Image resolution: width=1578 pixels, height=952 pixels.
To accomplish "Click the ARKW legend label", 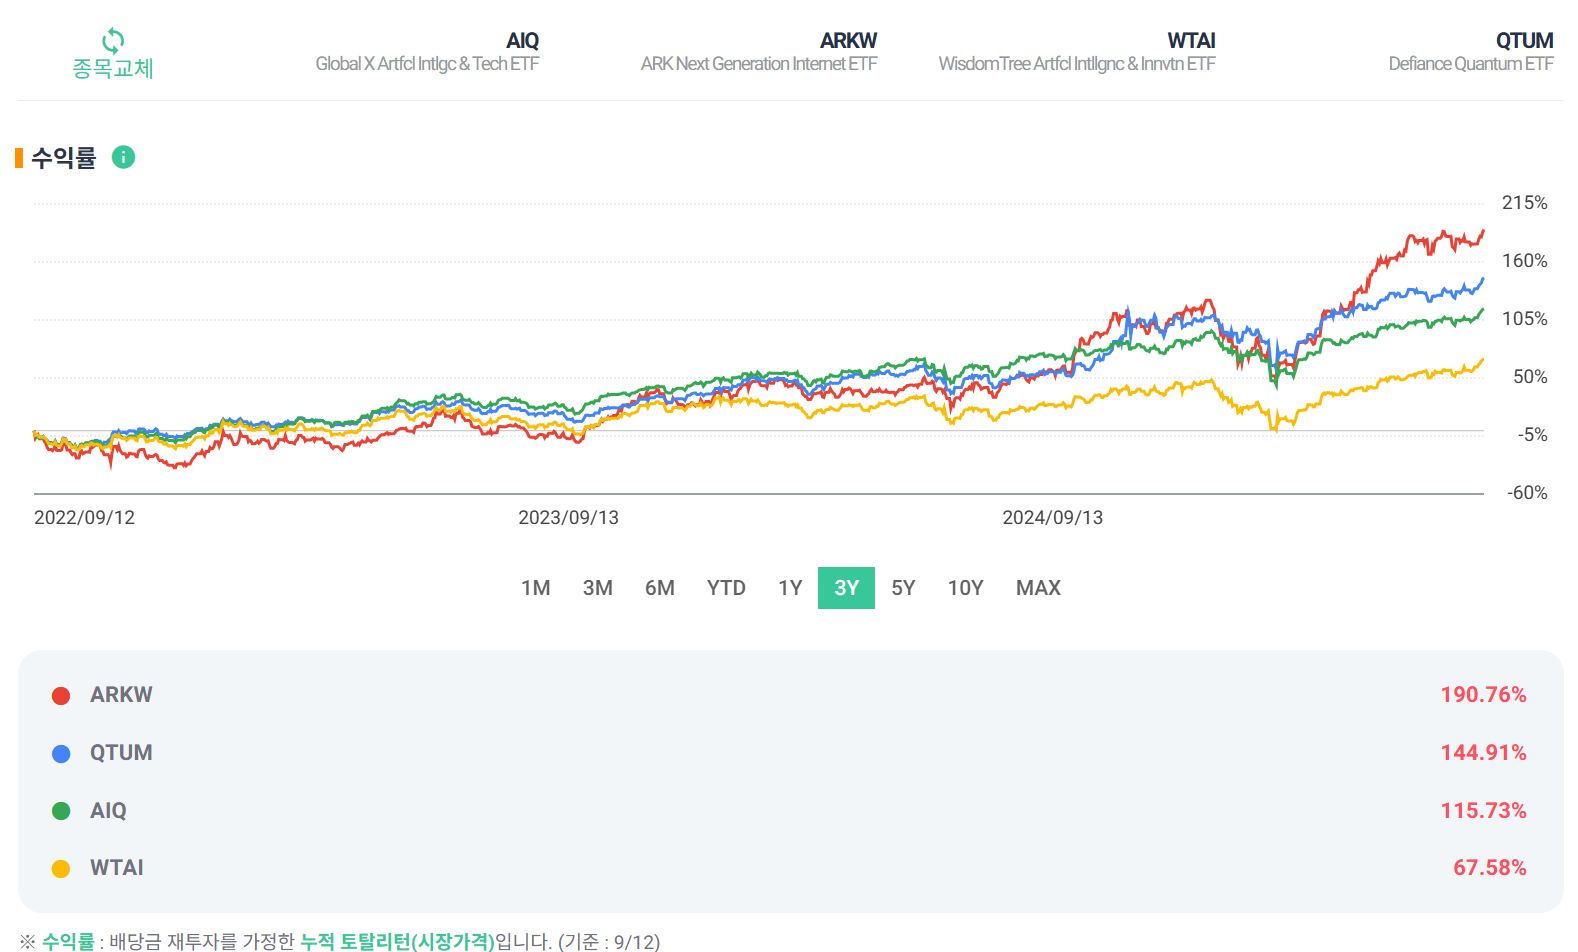I will (x=121, y=695).
